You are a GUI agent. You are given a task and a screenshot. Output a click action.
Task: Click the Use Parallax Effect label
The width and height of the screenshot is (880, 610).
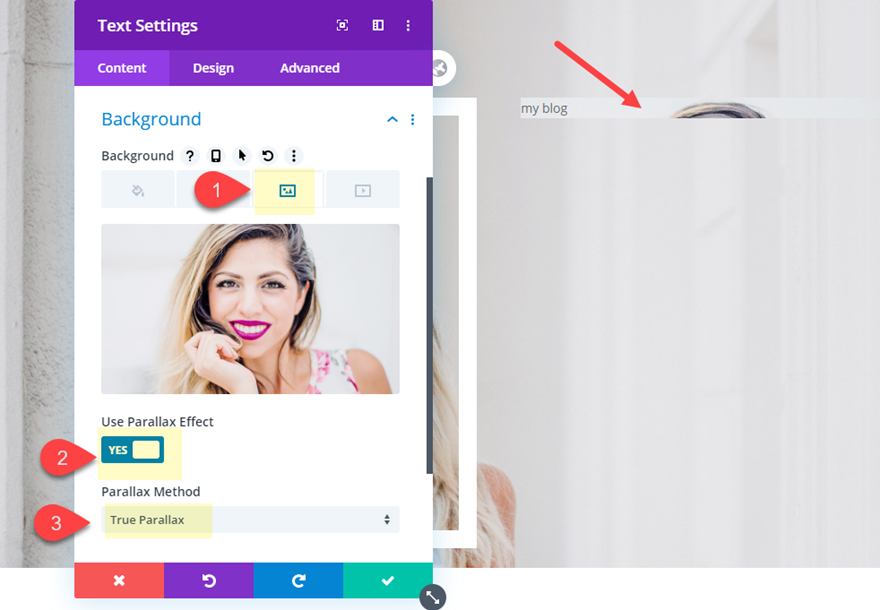coord(157,421)
